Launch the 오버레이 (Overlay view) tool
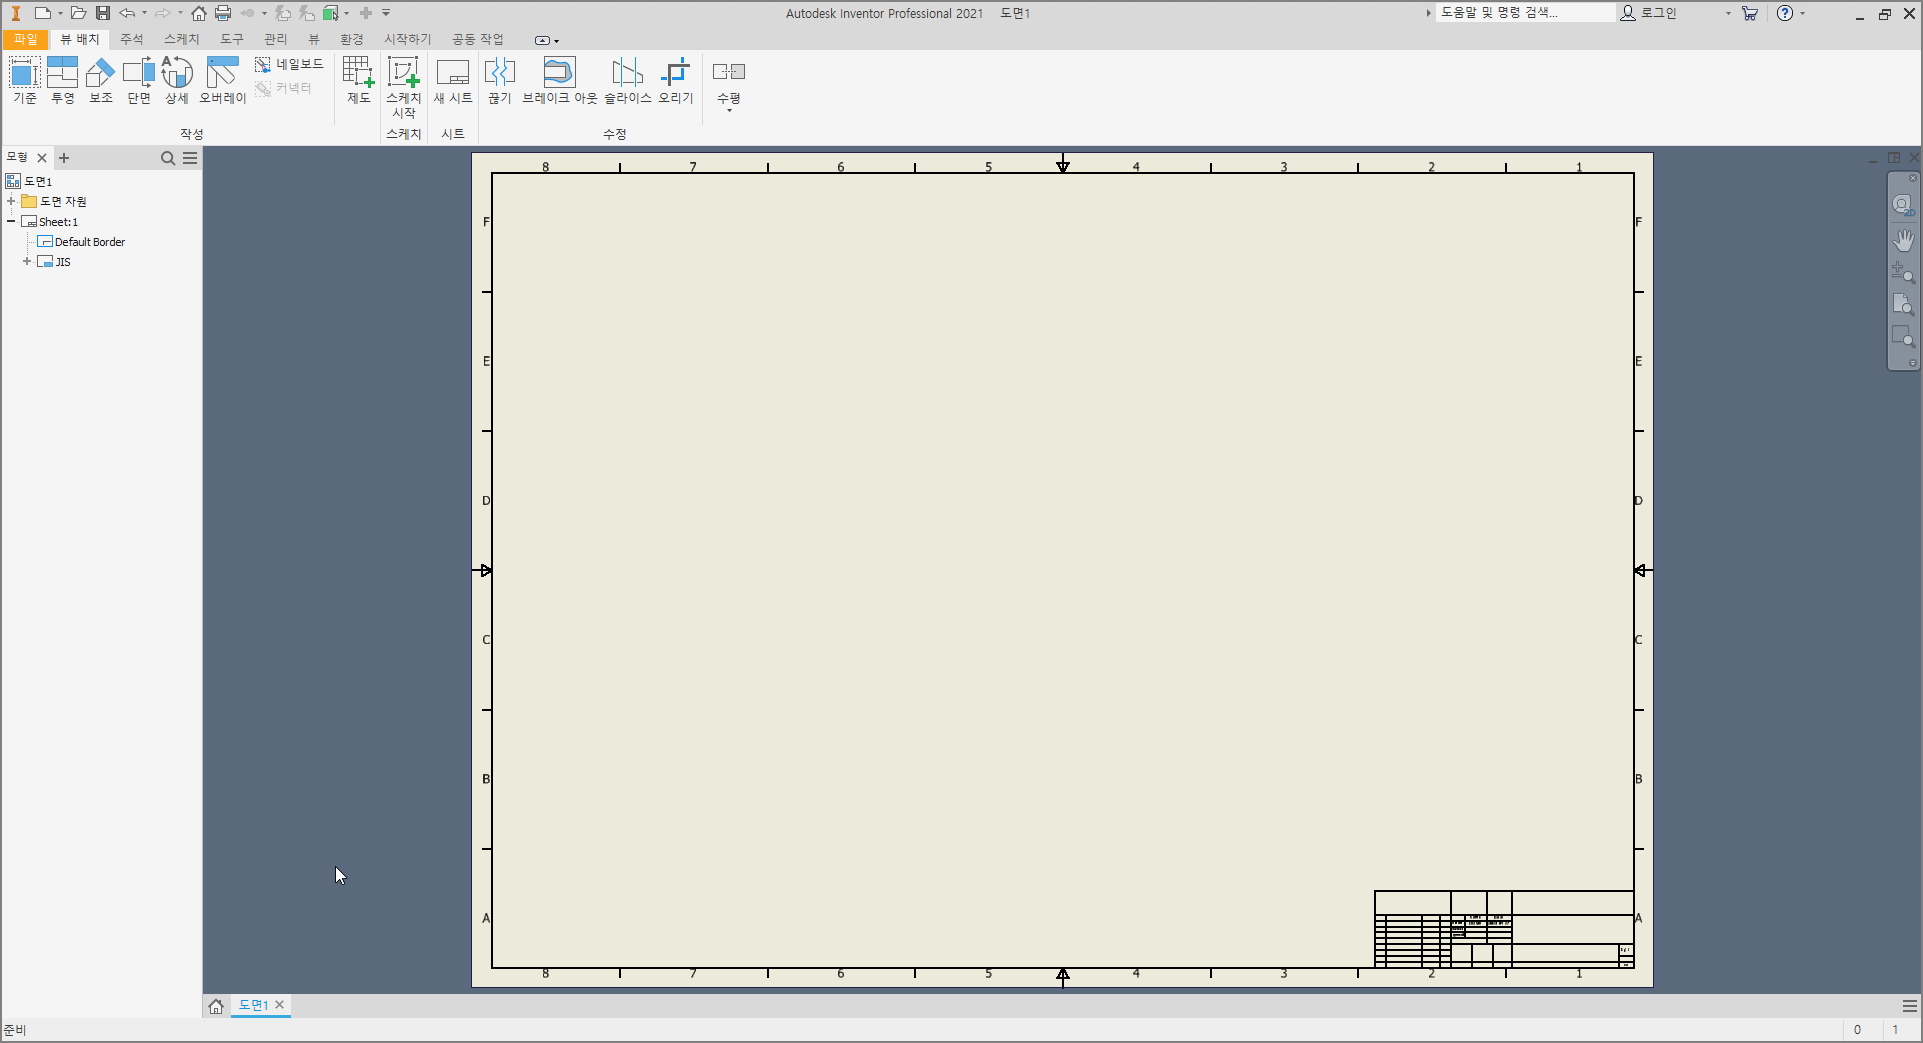The image size is (1923, 1043). pos(222,80)
